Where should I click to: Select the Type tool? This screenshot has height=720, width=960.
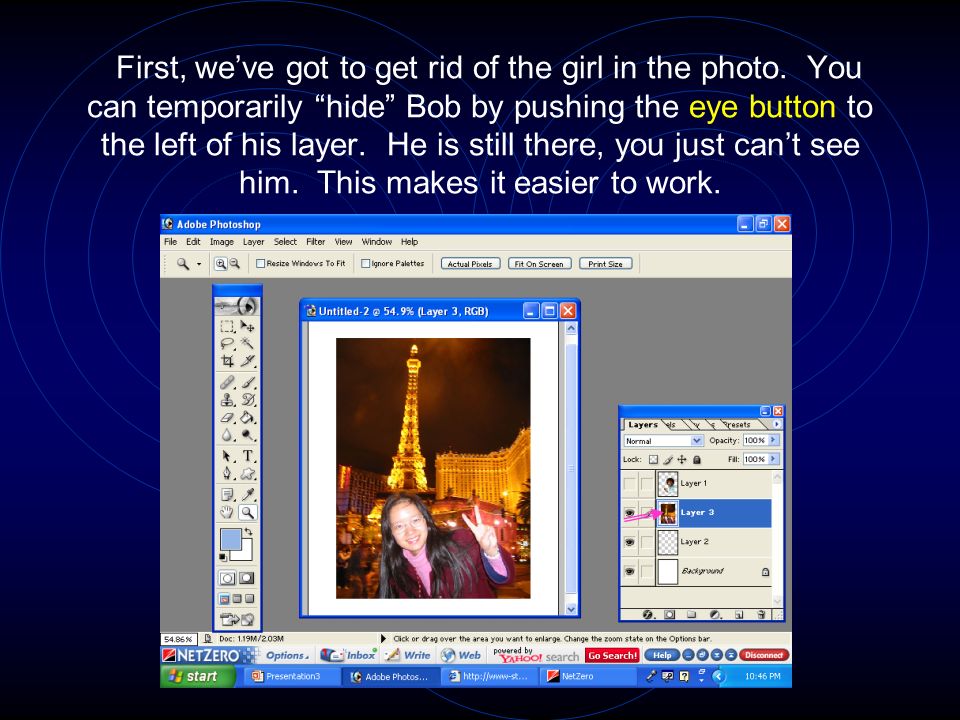point(247,456)
